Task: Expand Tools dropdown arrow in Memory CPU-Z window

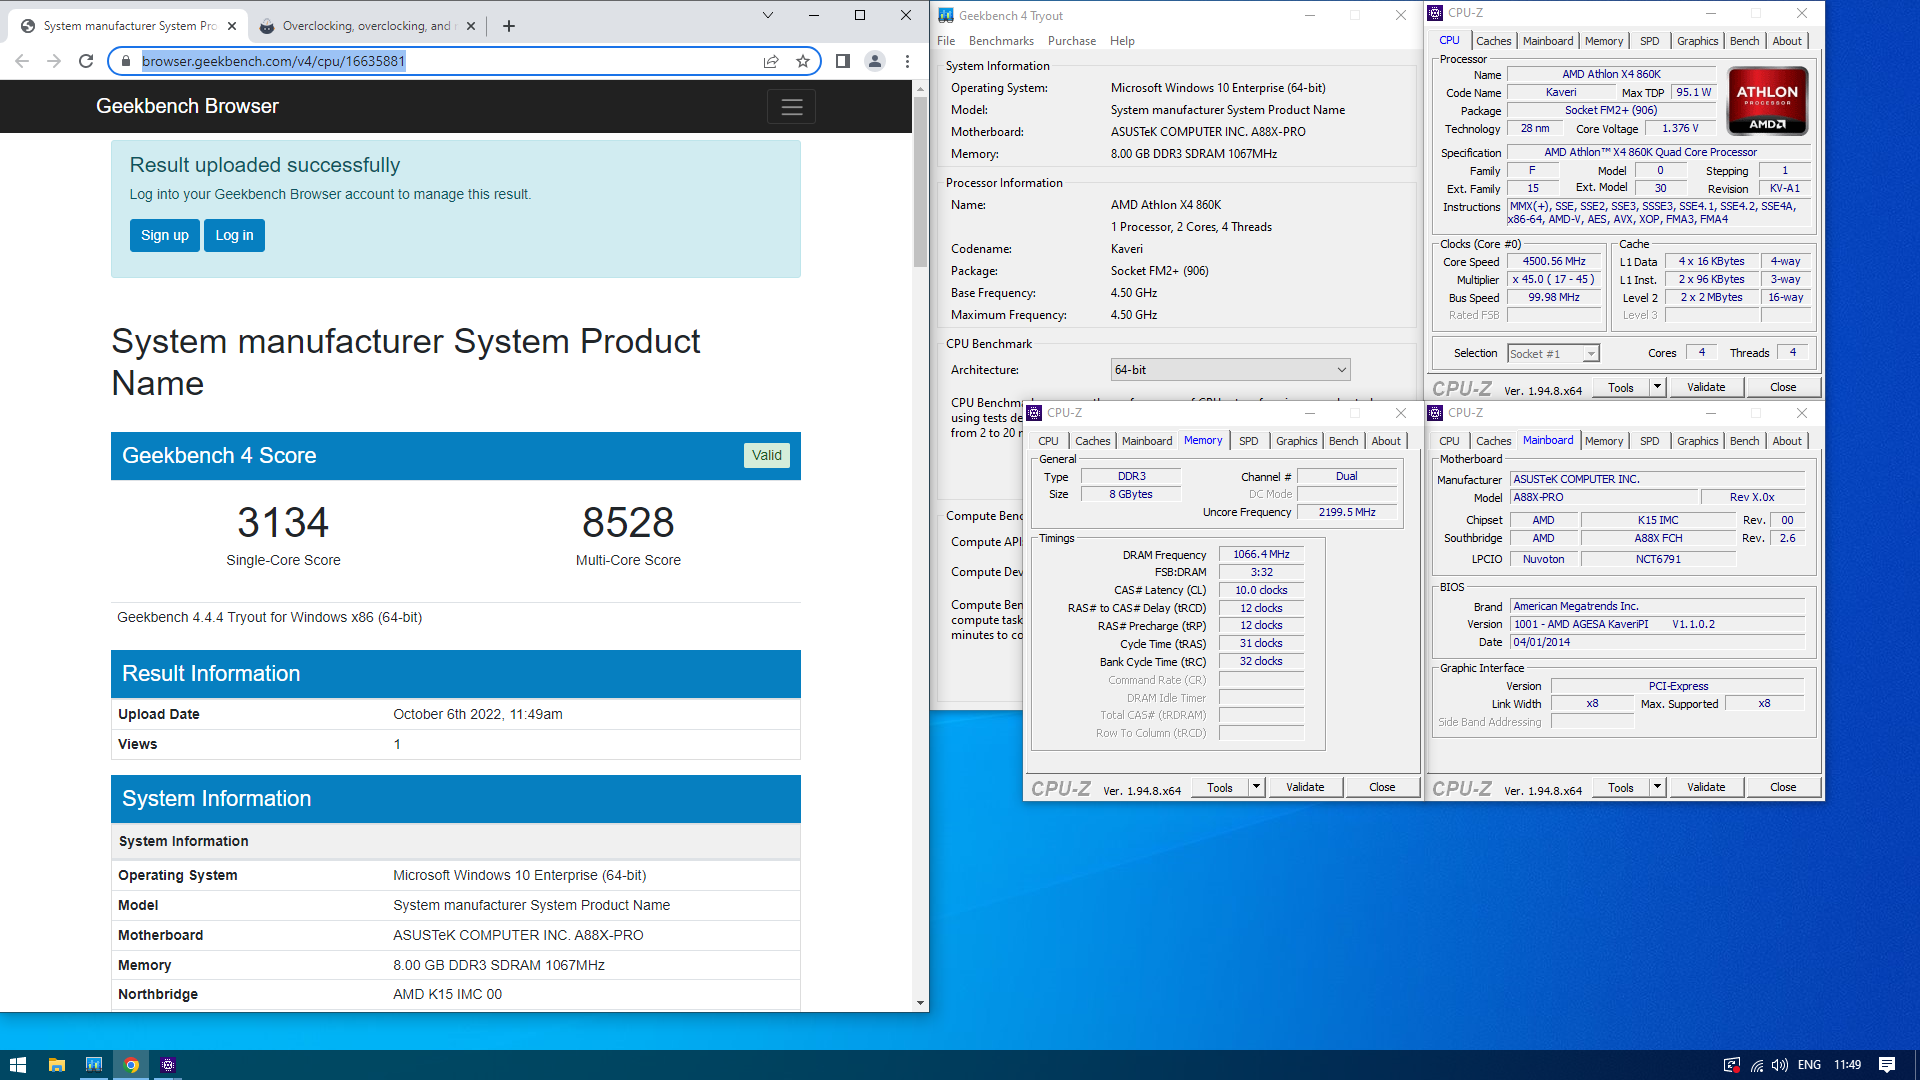Action: click(x=1256, y=788)
